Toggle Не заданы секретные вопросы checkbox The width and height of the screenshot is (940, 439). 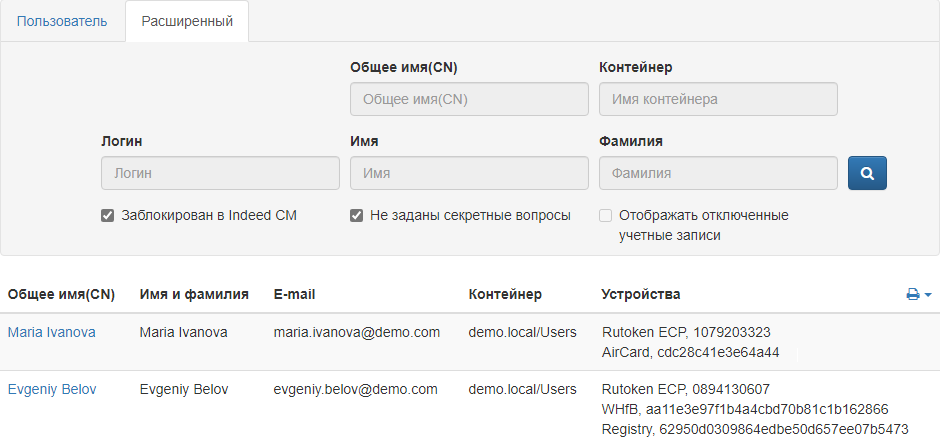pos(357,215)
